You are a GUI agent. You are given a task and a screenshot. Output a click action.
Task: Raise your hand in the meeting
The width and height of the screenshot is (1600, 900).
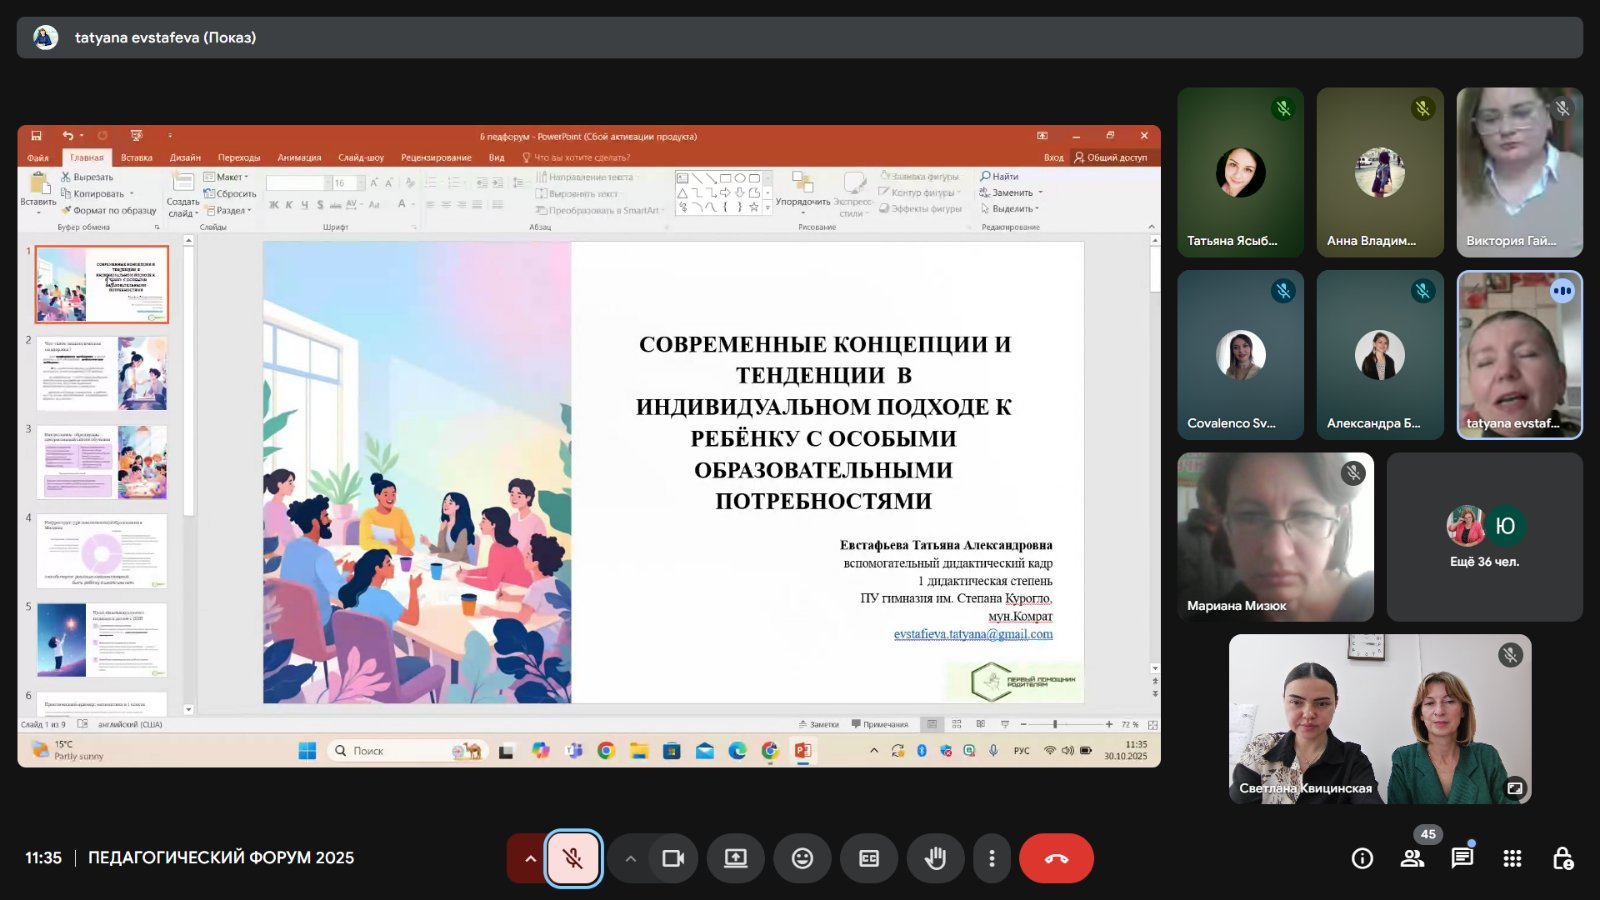935,858
